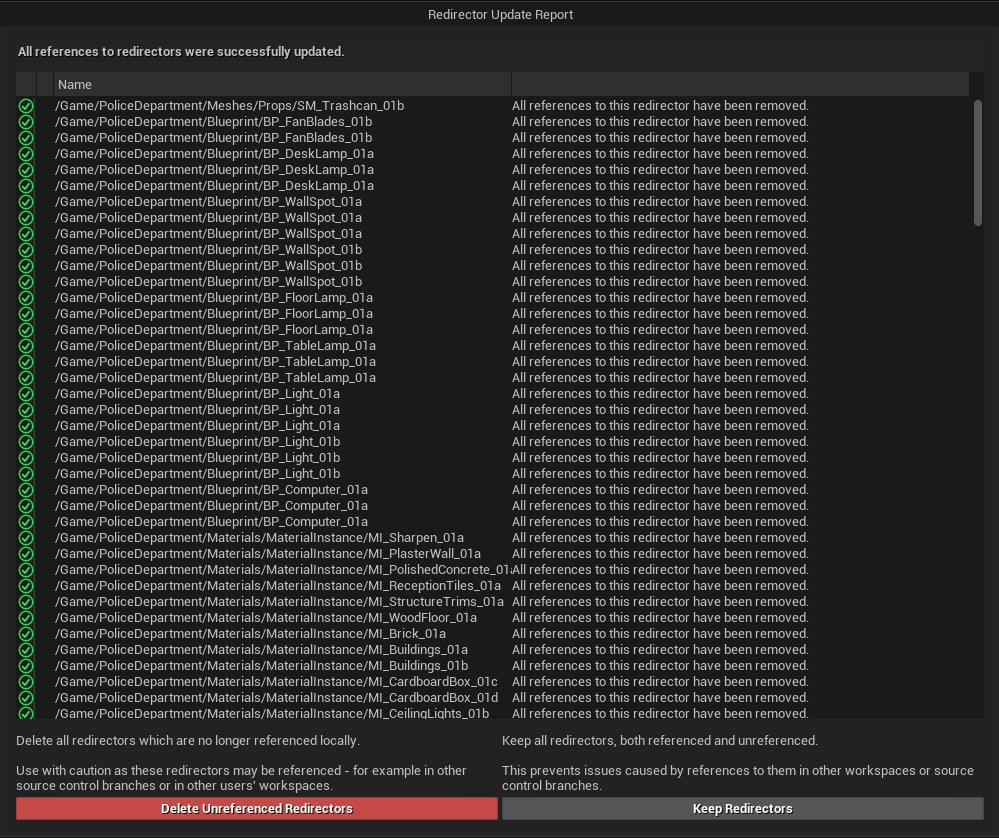
Task: Click the checkmark icon for MI_WoodFloor_01a row
Action: (x=26, y=618)
